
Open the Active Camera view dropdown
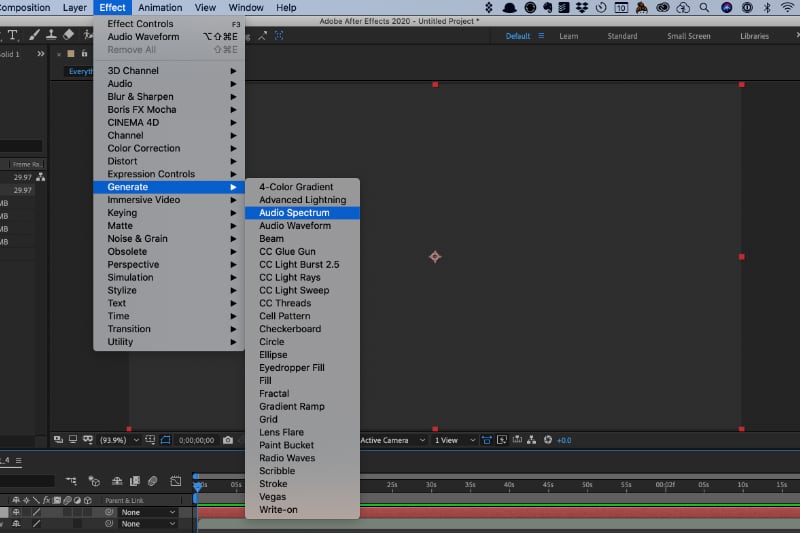pos(392,440)
